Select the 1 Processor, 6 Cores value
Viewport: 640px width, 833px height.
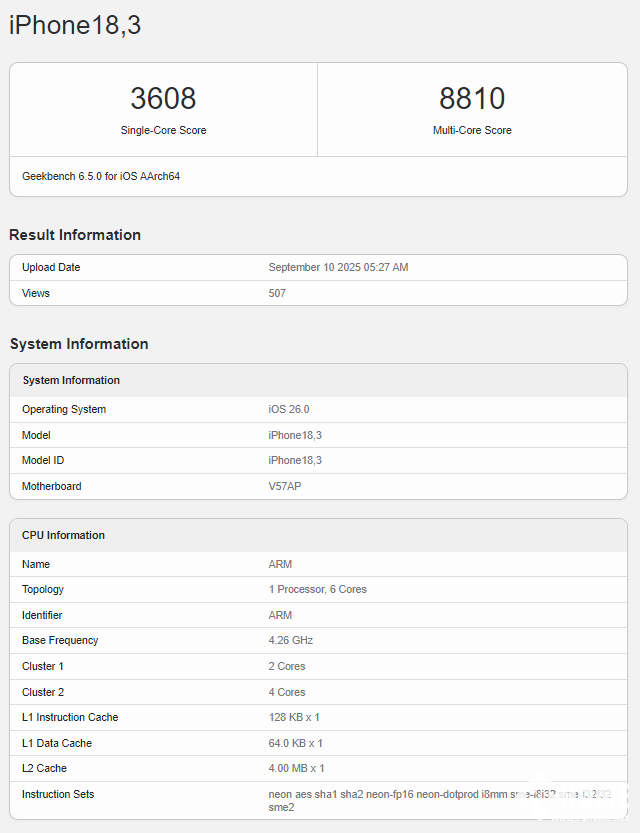tap(318, 590)
